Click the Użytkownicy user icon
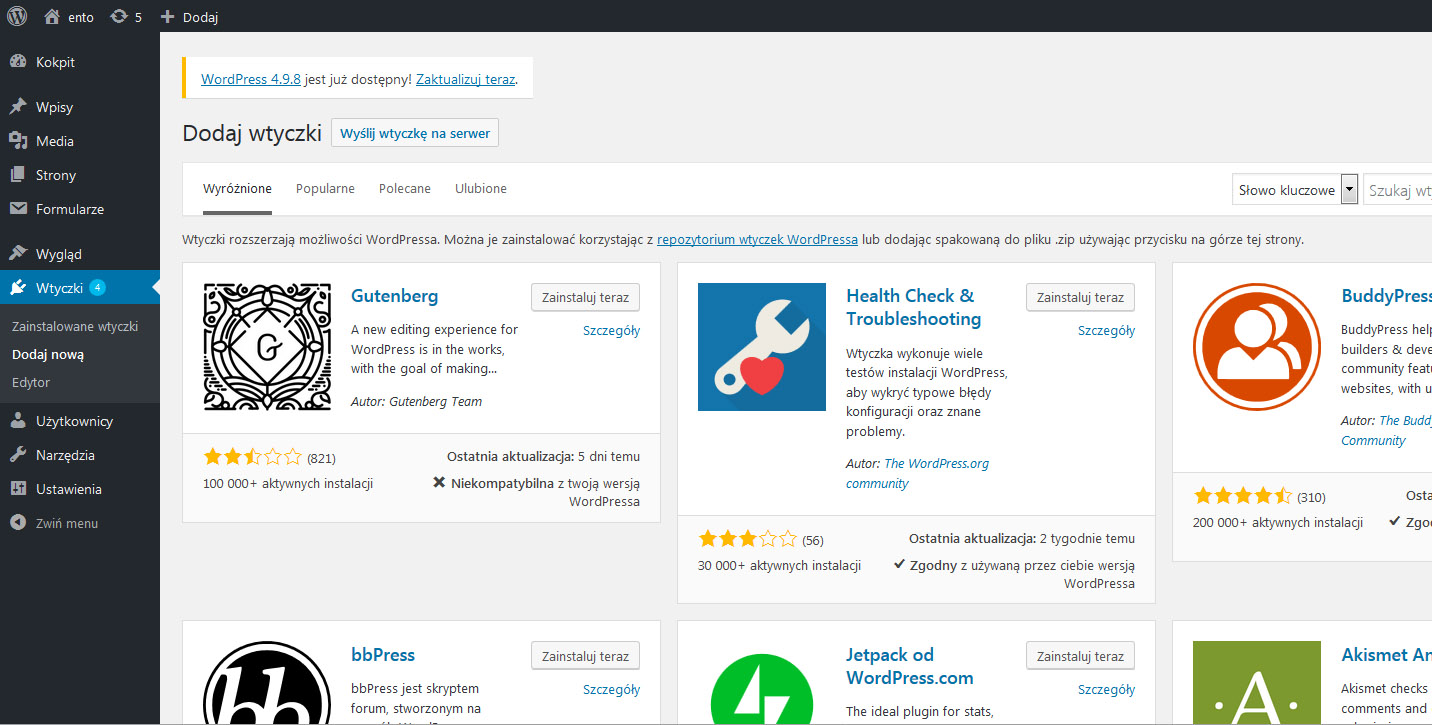1432x725 pixels. click(18, 421)
